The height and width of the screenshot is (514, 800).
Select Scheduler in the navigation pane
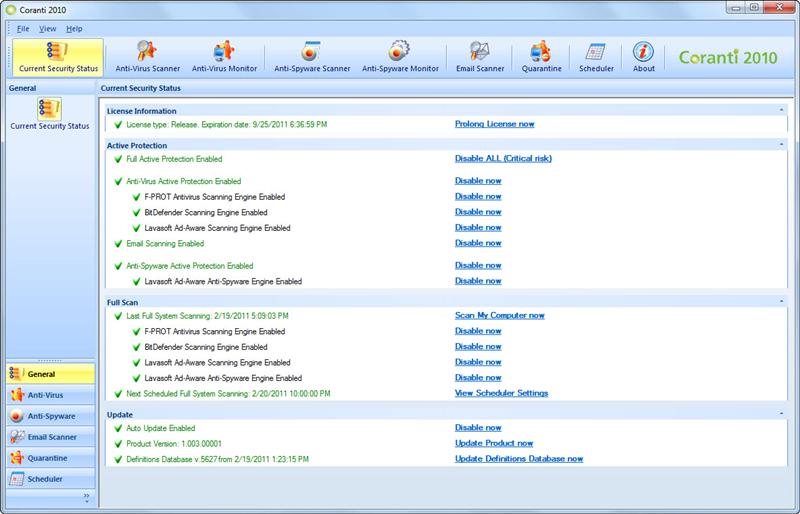click(x=51, y=478)
